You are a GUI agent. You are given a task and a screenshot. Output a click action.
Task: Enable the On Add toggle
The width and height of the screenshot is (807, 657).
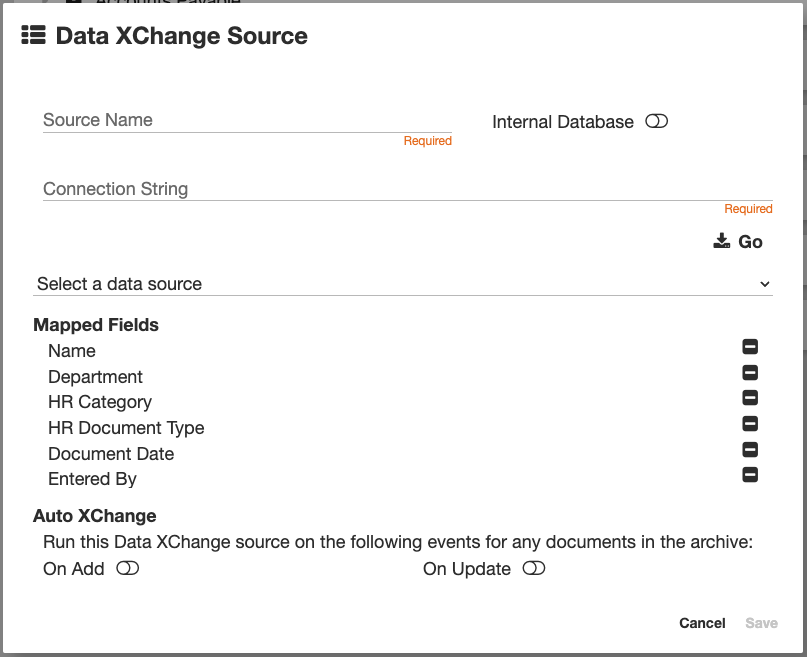(127, 568)
